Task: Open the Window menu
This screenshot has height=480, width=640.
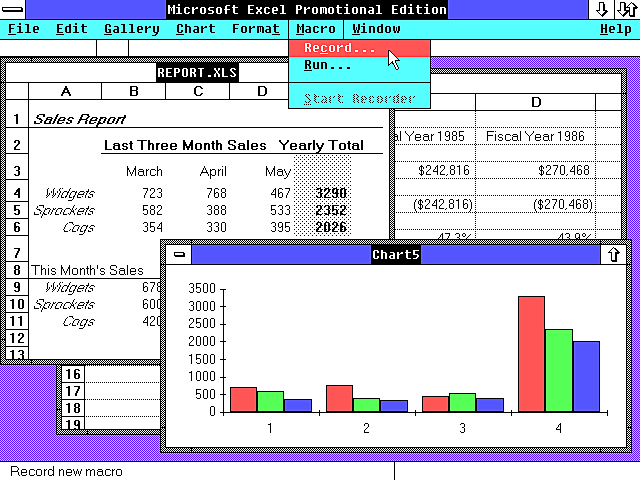Action: pos(376,29)
